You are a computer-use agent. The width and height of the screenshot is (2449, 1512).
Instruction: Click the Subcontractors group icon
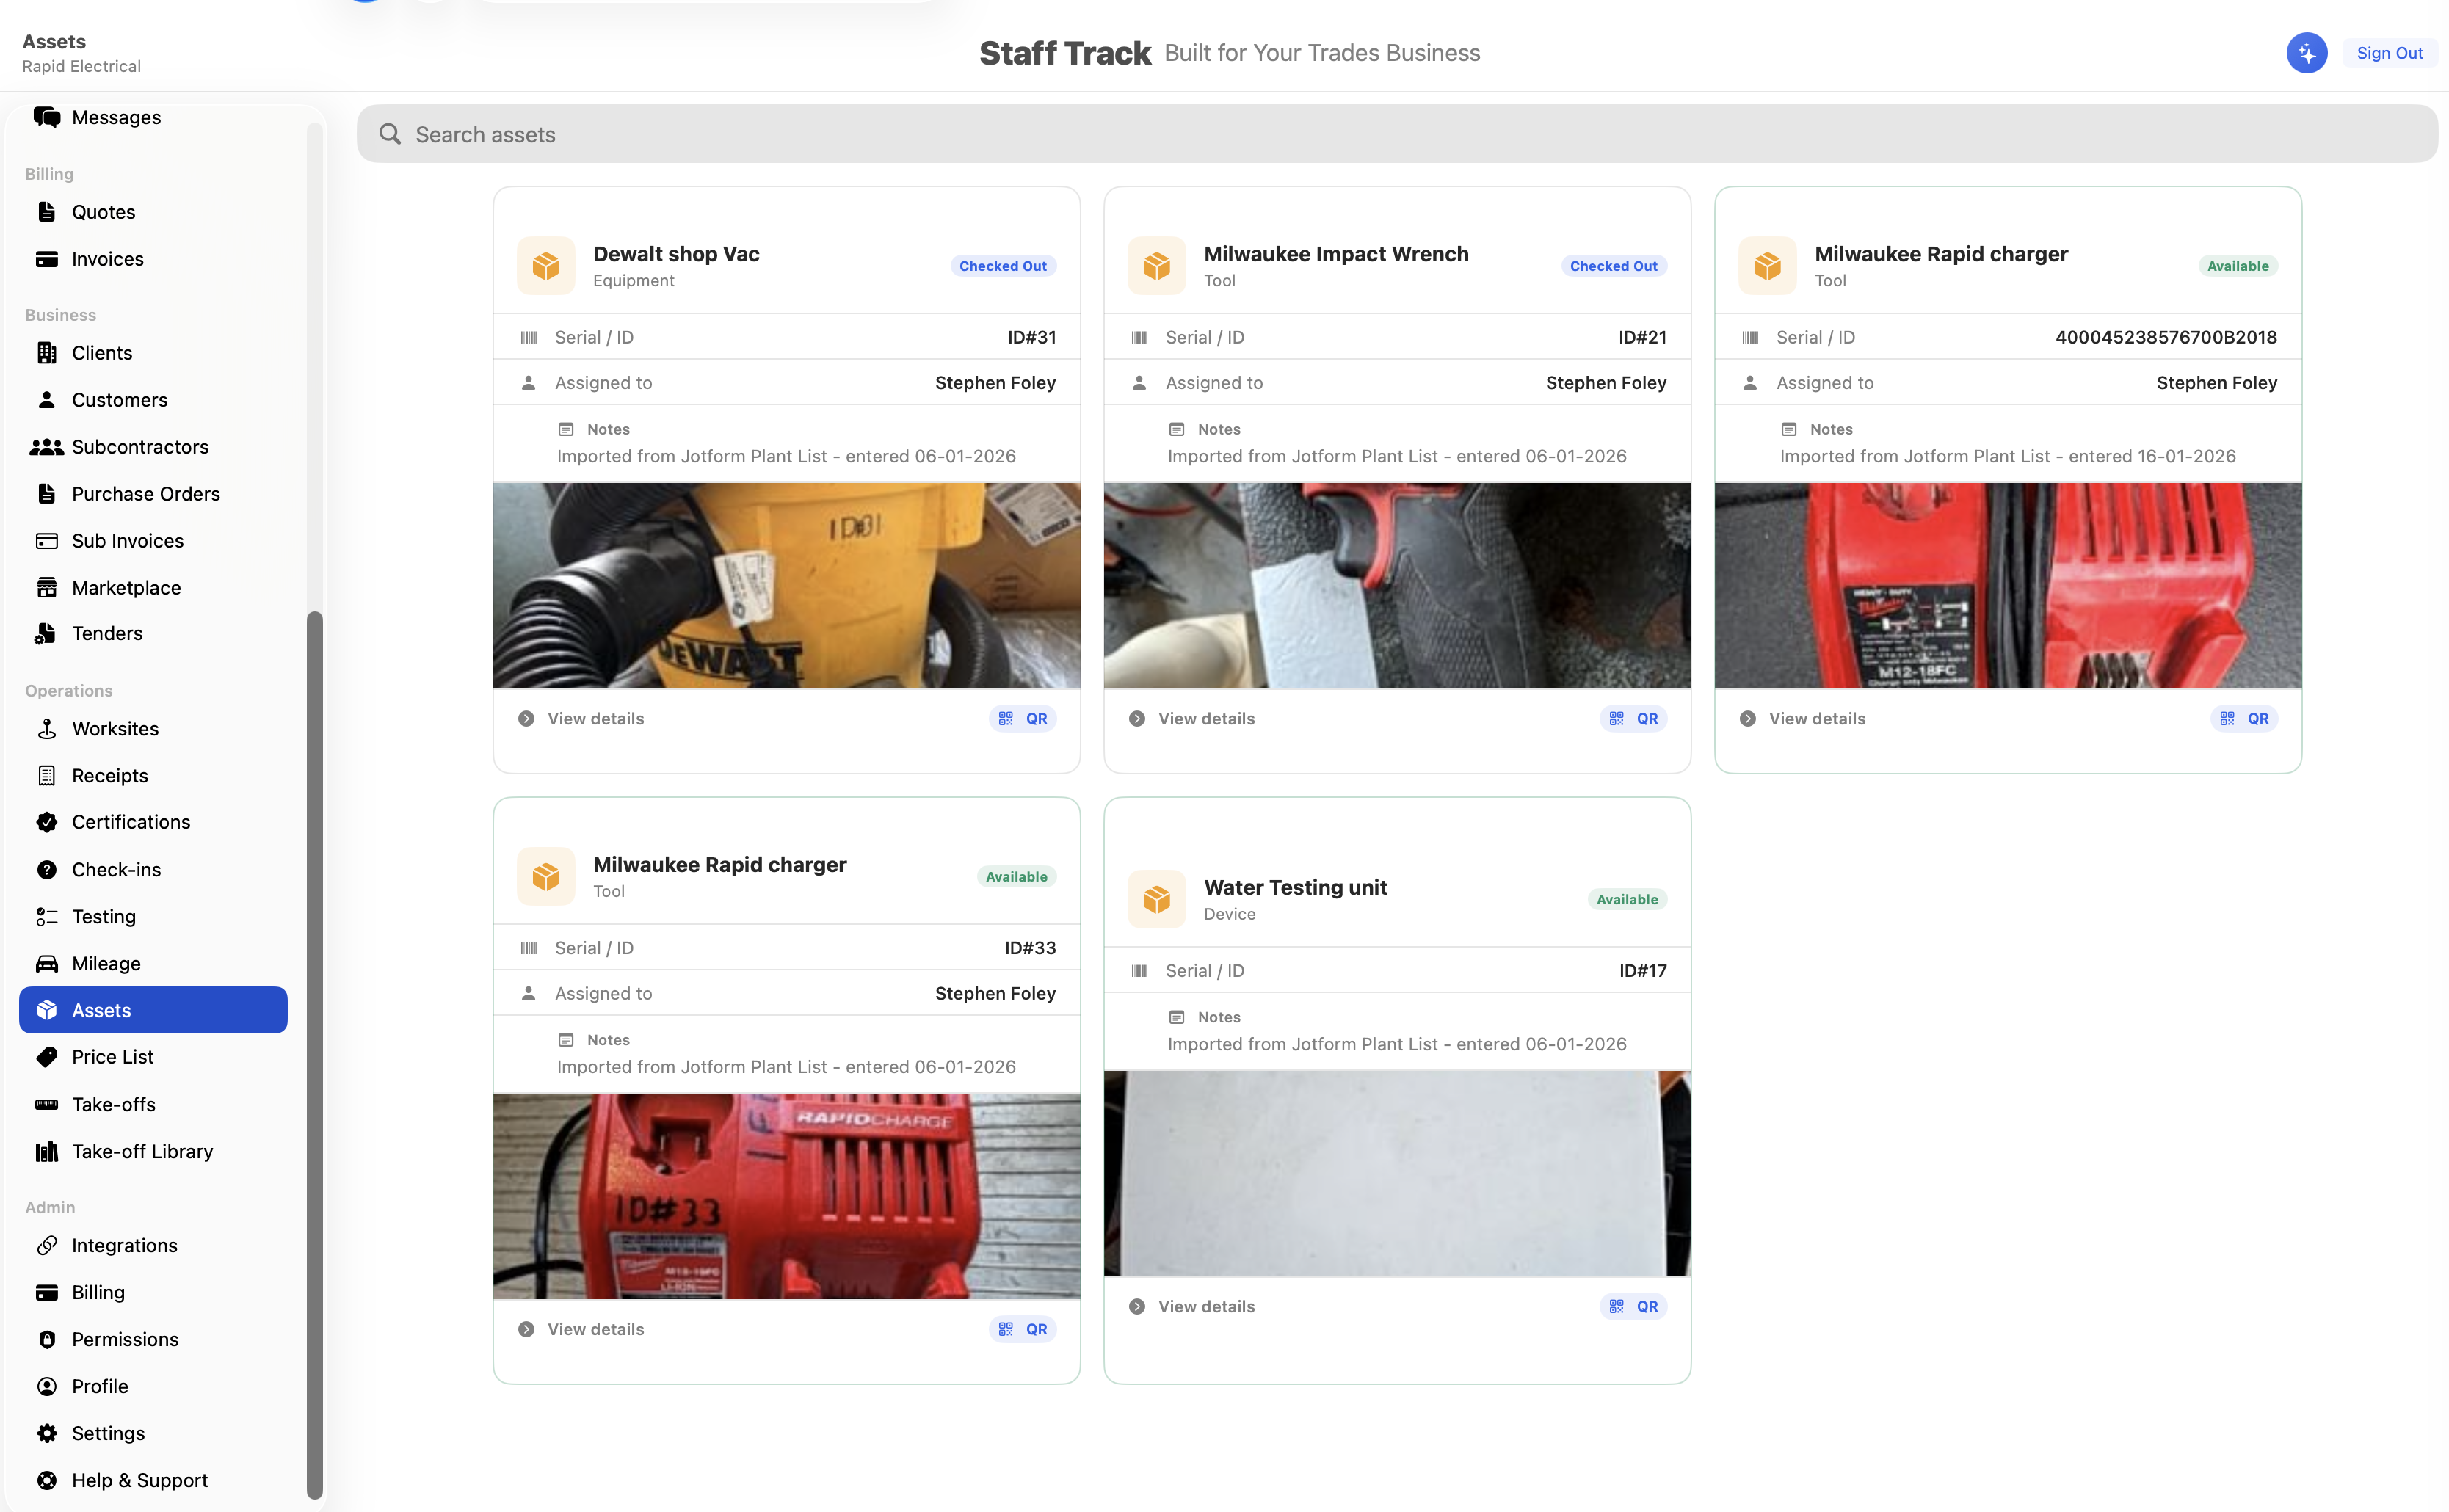point(46,447)
